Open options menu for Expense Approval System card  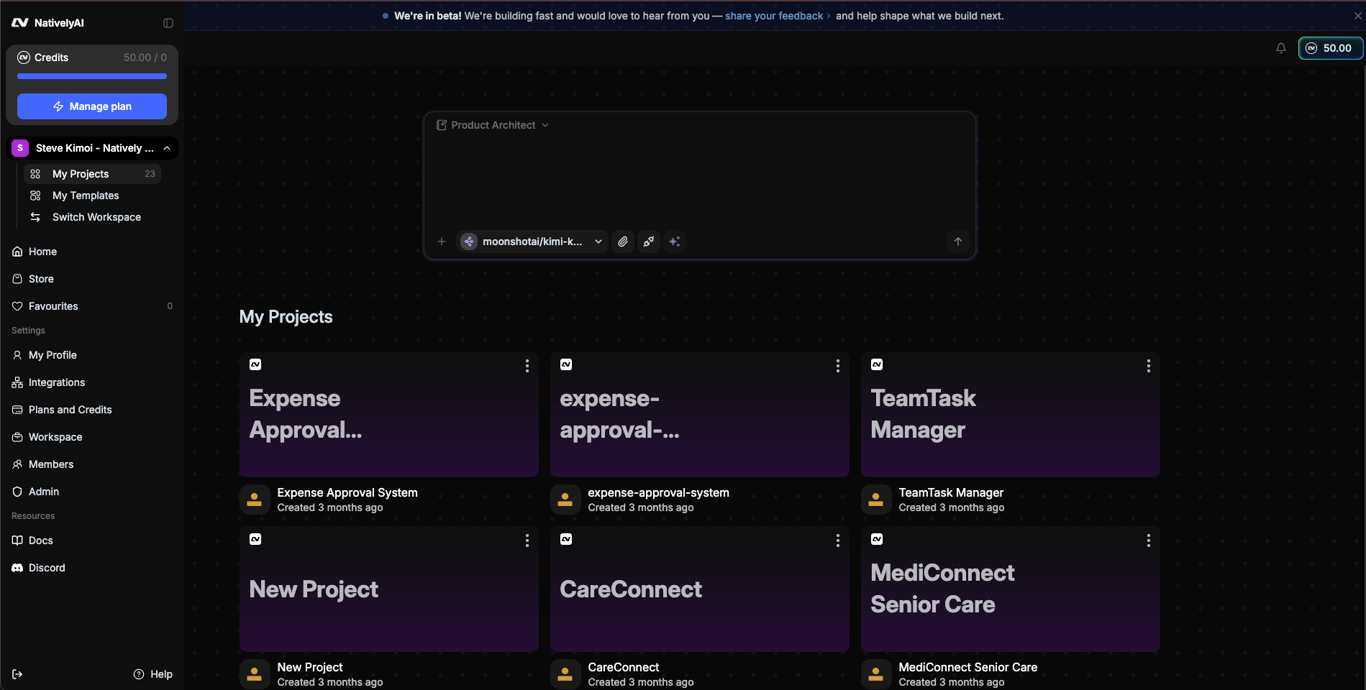527,366
